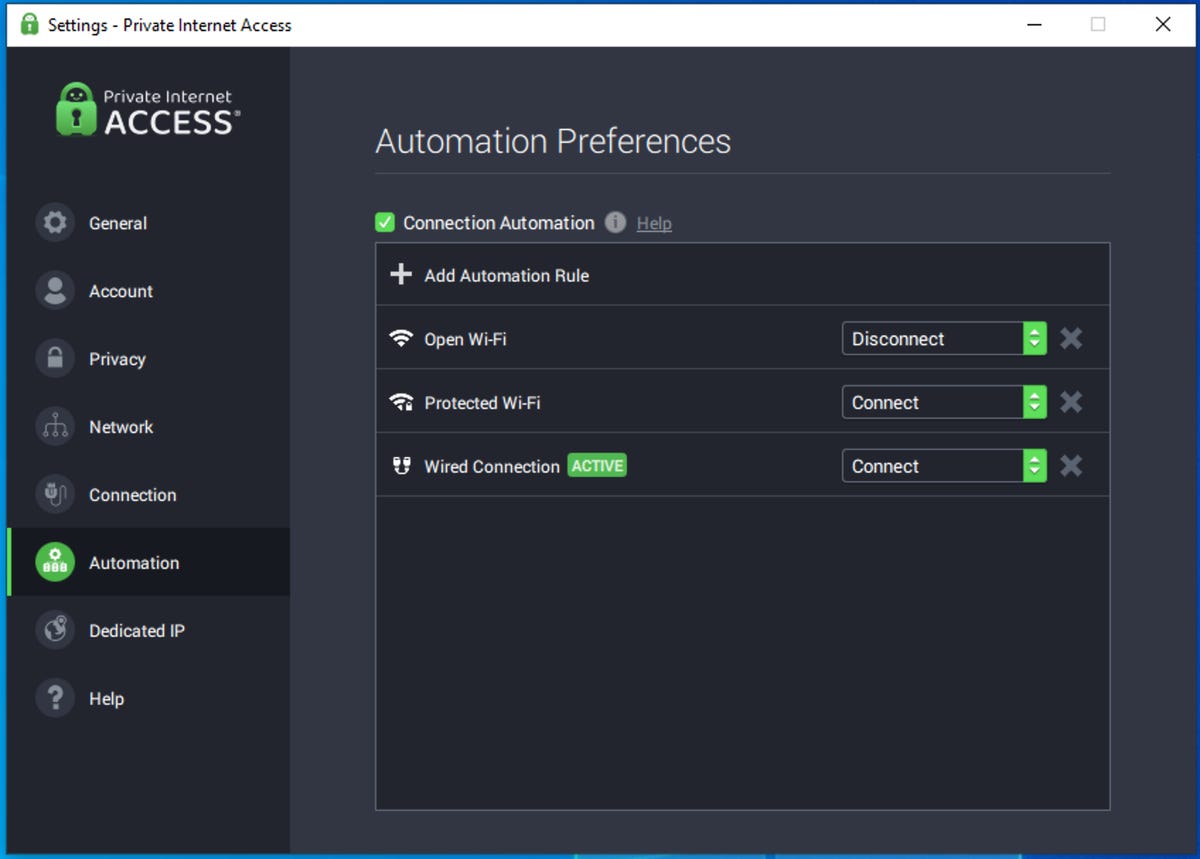Click the Help question mark icon
This screenshot has width=1200, height=859.
coord(55,699)
